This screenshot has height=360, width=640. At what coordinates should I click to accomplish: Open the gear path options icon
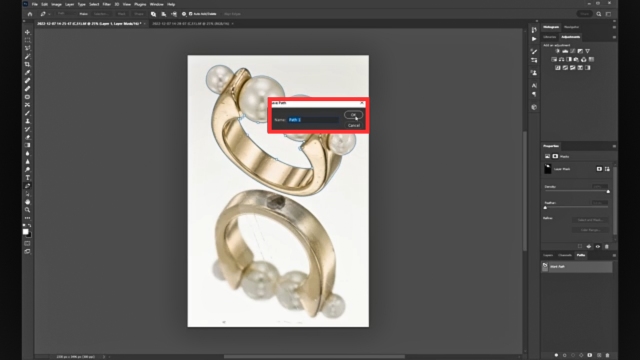(184, 14)
